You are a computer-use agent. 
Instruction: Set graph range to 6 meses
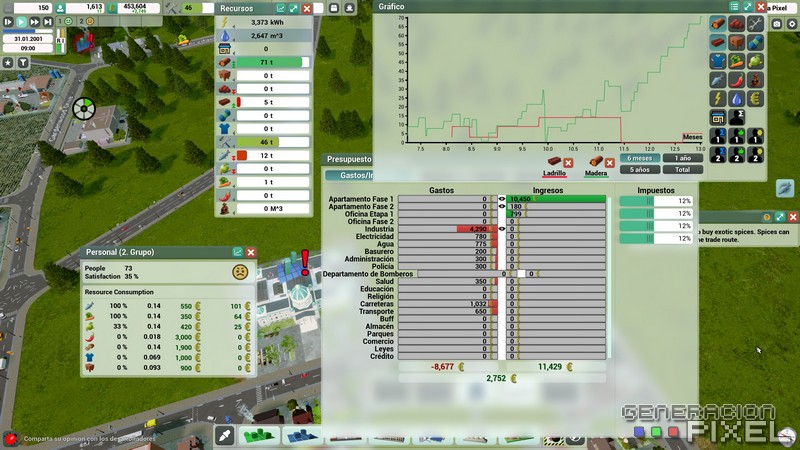(x=640, y=158)
